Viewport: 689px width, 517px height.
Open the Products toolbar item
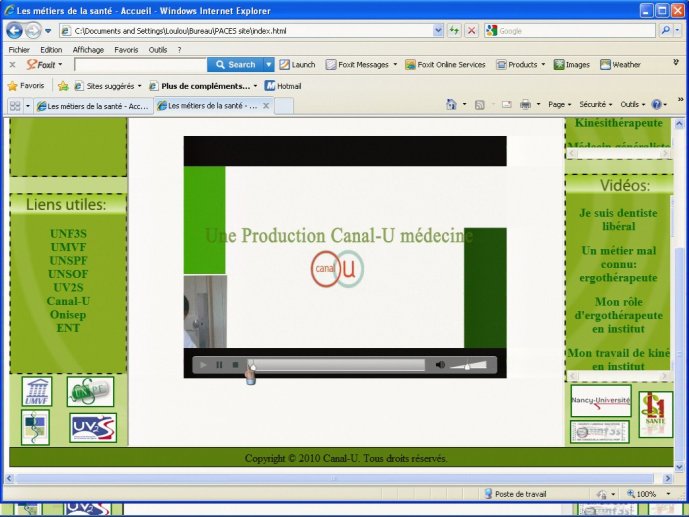521,65
